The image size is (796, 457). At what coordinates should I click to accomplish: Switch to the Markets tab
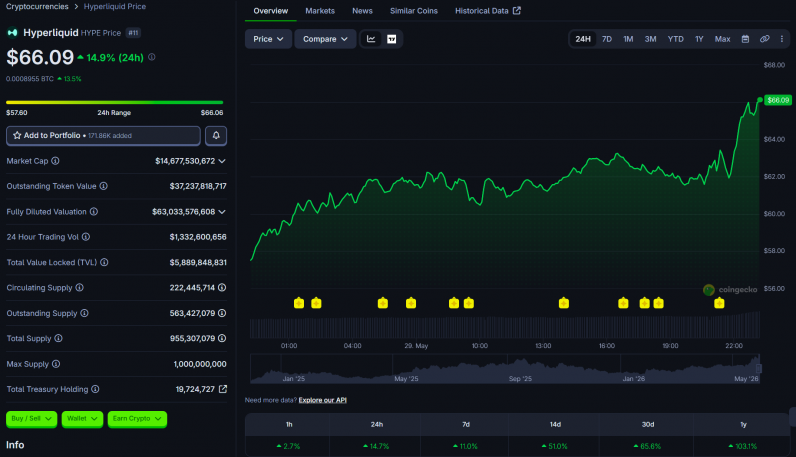pyautogui.click(x=320, y=11)
